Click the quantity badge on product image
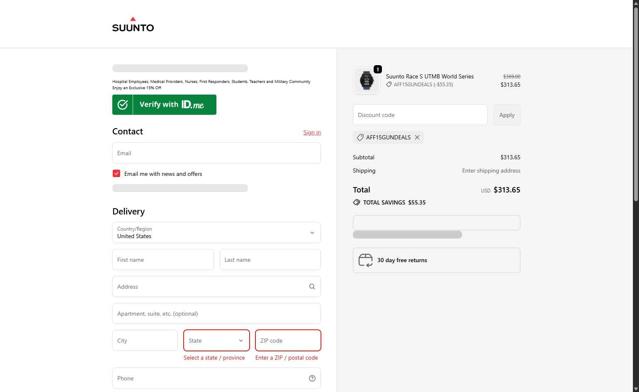 click(378, 69)
